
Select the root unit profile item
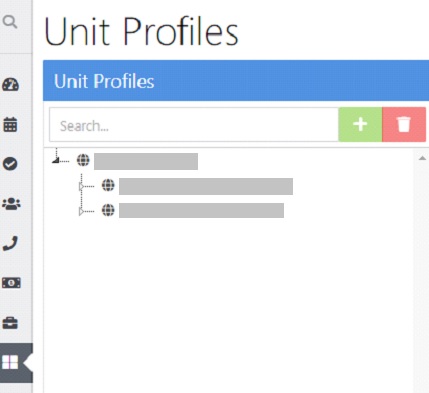coord(146,161)
